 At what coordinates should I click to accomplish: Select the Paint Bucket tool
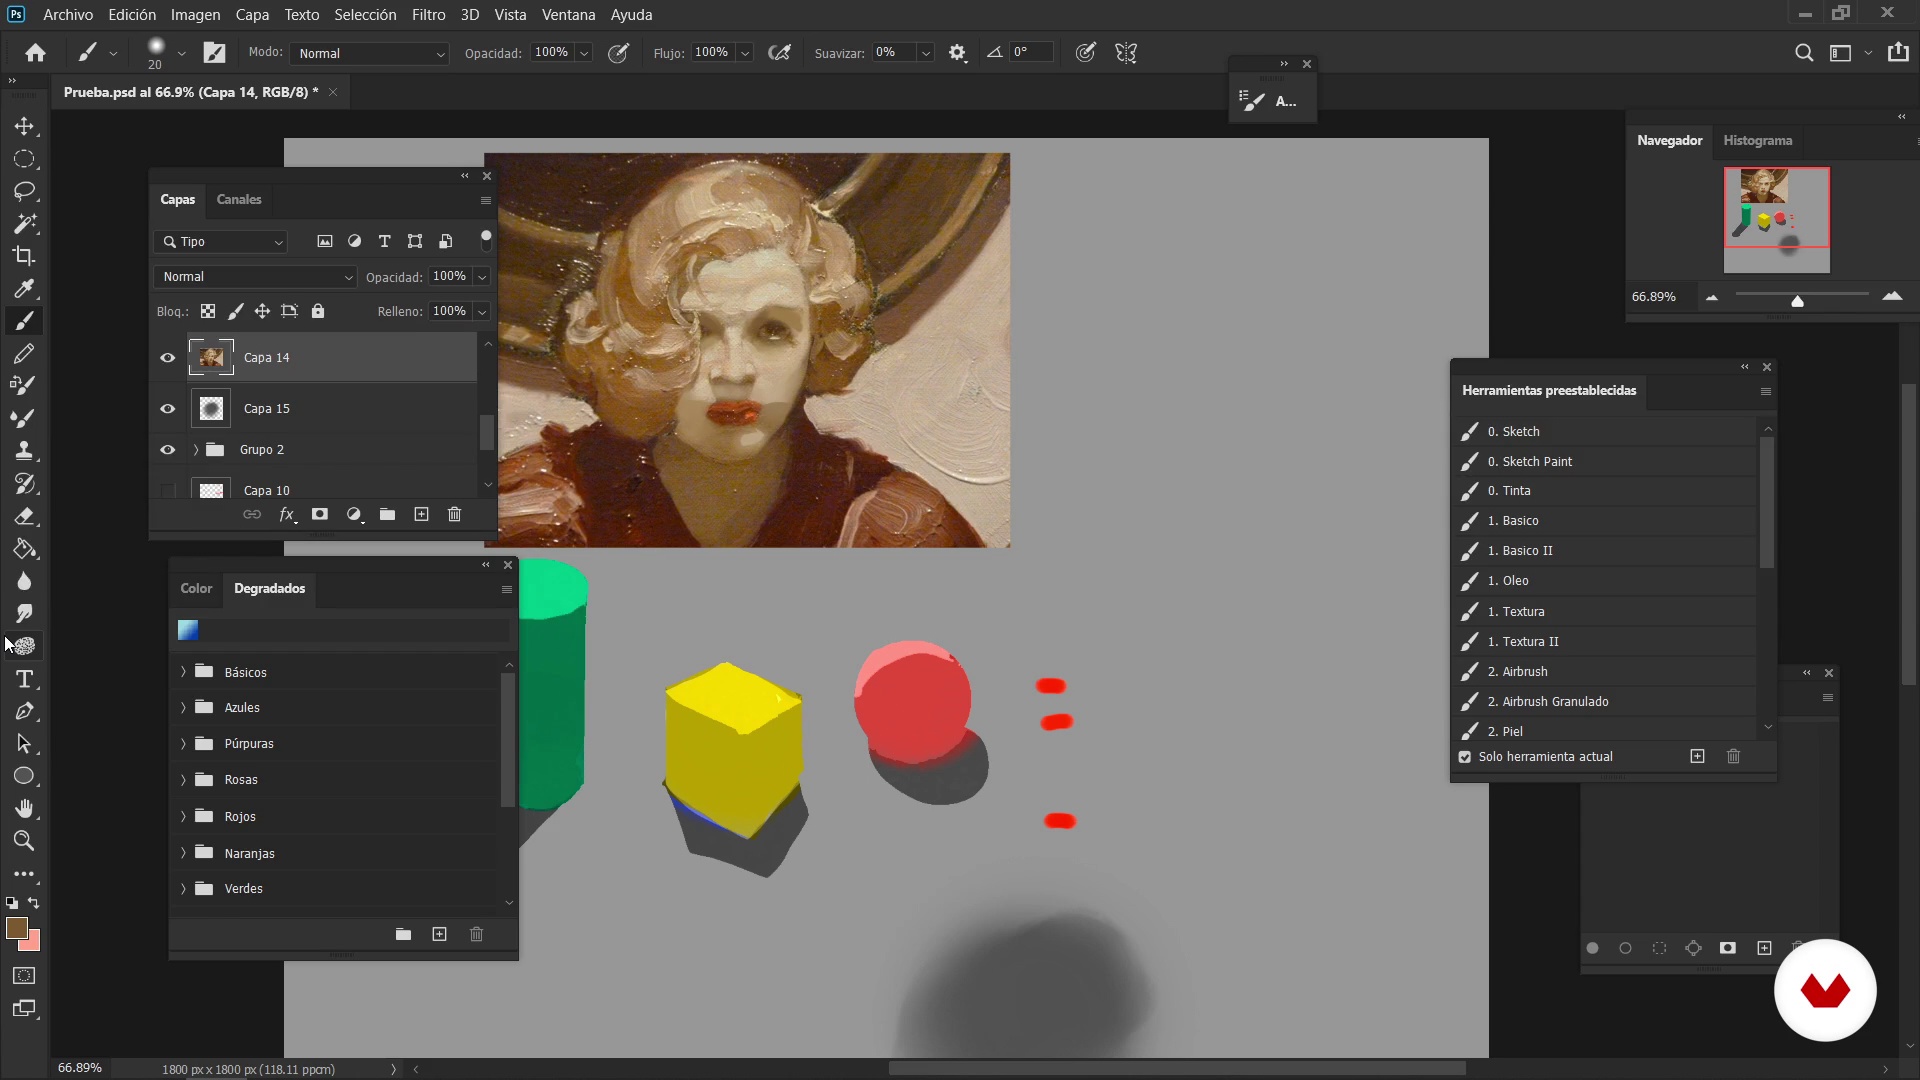click(x=24, y=549)
